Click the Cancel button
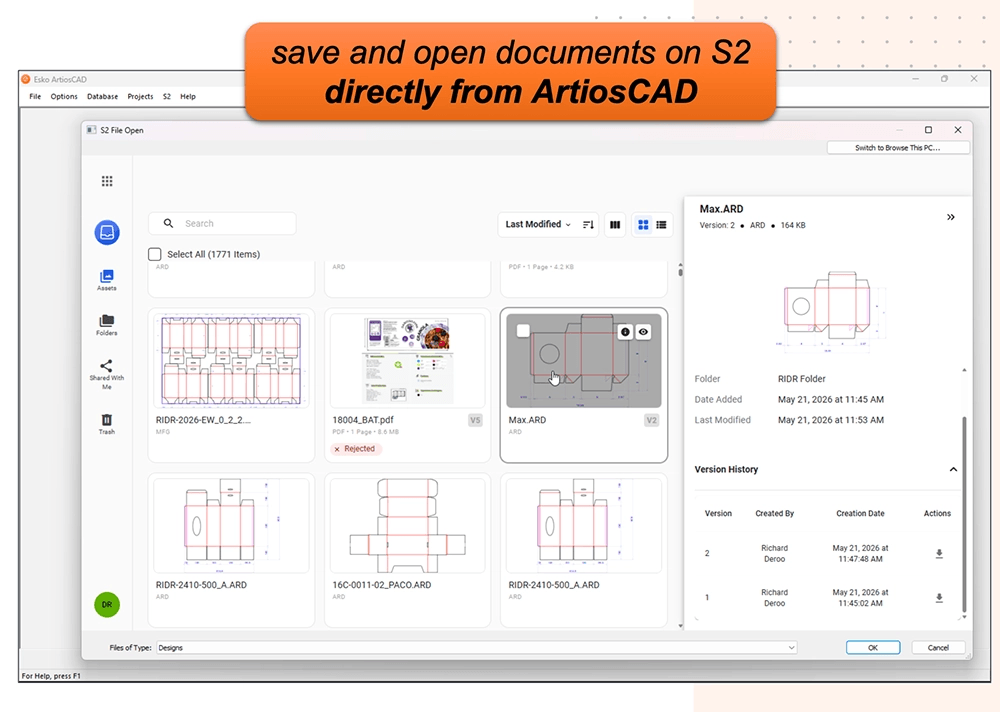Image resolution: width=1000 pixels, height=712 pixels. (938, 648)
